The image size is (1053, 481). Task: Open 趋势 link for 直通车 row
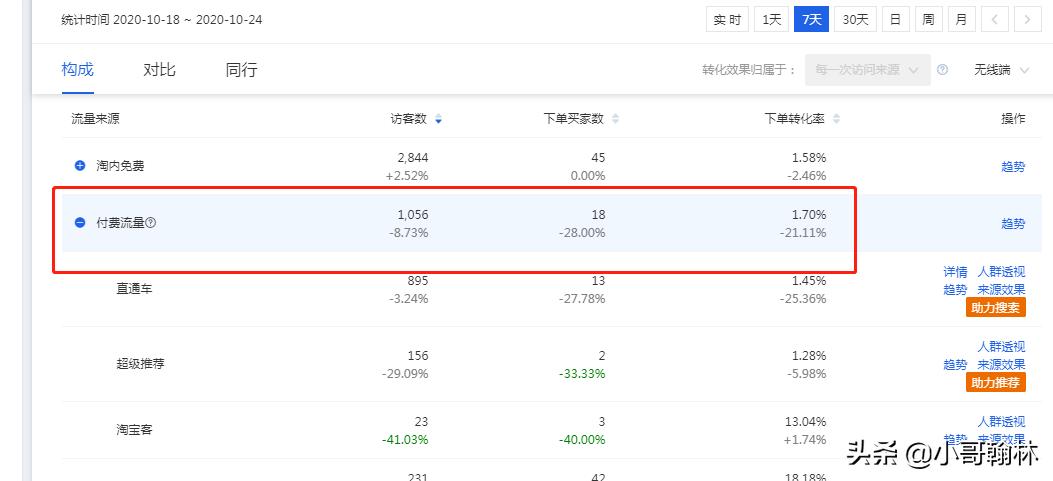click(x=956, y=290)
